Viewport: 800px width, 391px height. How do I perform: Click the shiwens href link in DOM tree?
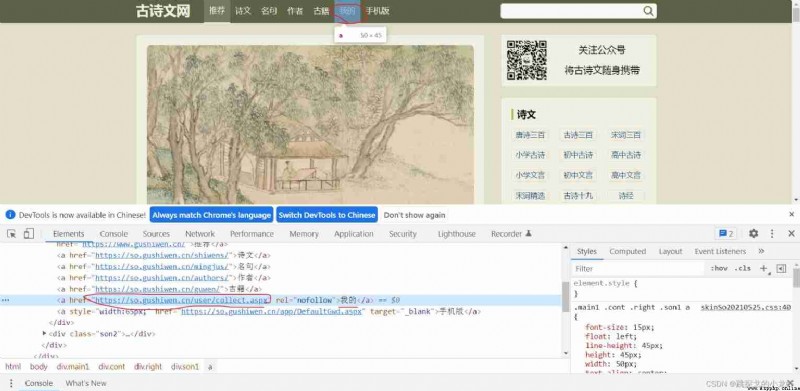point(163,255)
